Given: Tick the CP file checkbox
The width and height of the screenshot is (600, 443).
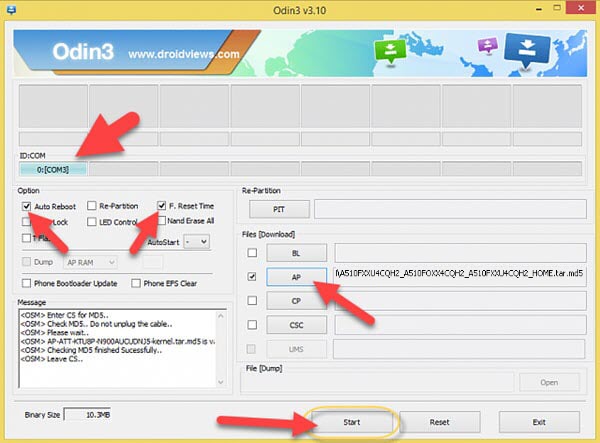Looking at the screenshot, I should (x=252, y=301).
